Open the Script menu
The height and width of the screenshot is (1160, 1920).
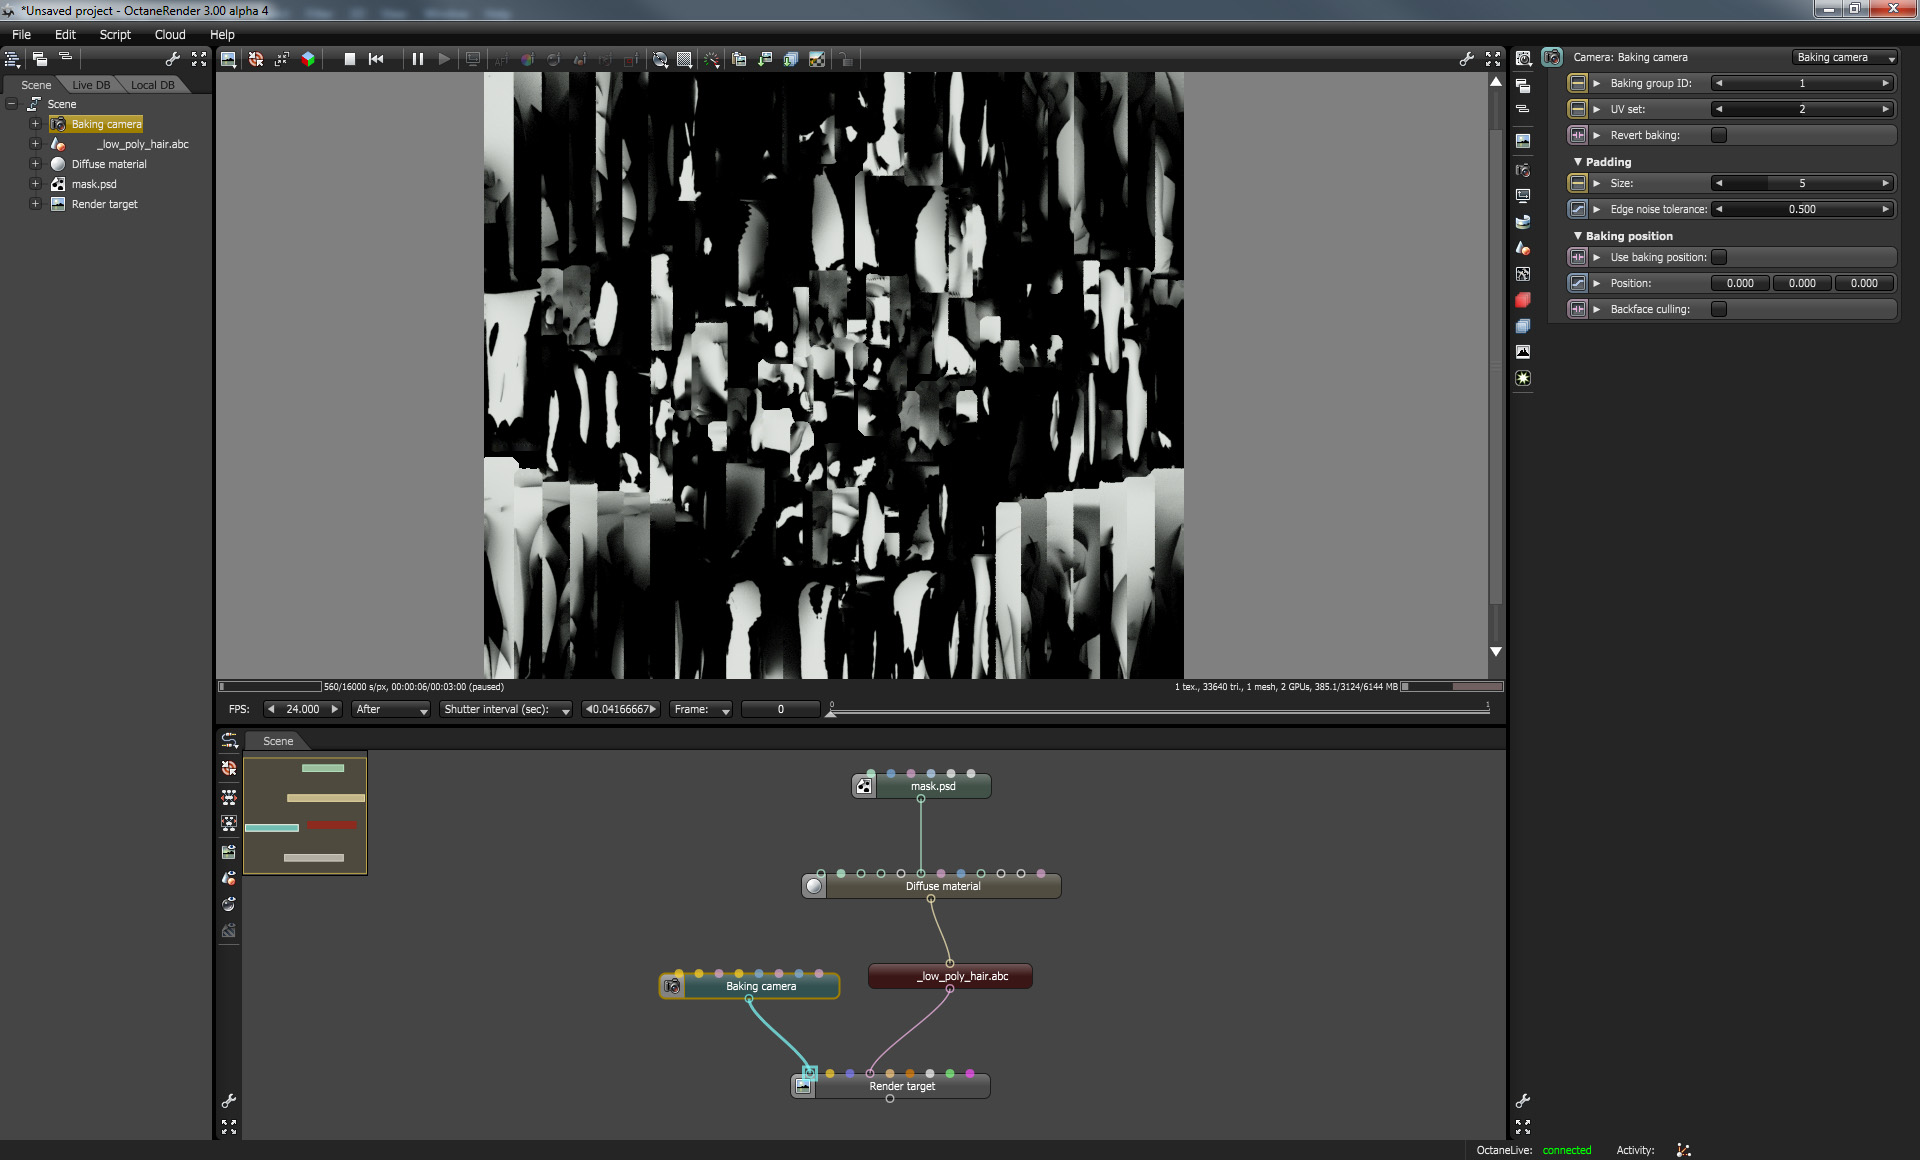[115, 34]
